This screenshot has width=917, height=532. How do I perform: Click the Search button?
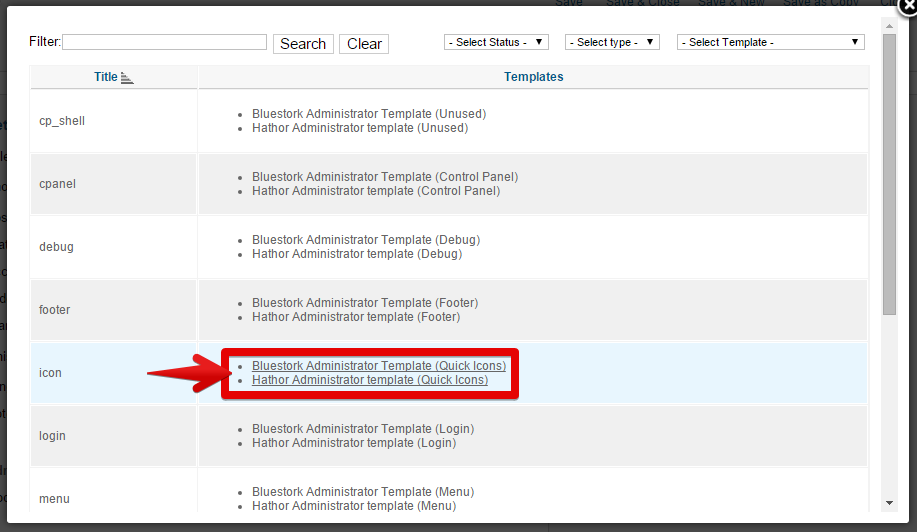point(303,44)
